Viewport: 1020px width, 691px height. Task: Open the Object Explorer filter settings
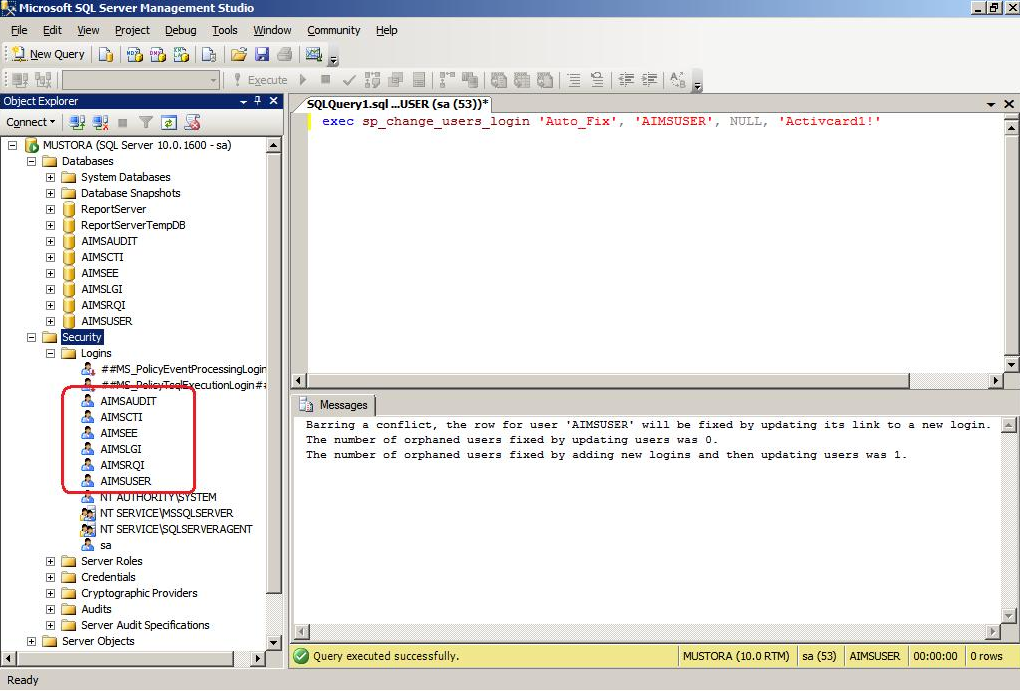coord(147,123)
